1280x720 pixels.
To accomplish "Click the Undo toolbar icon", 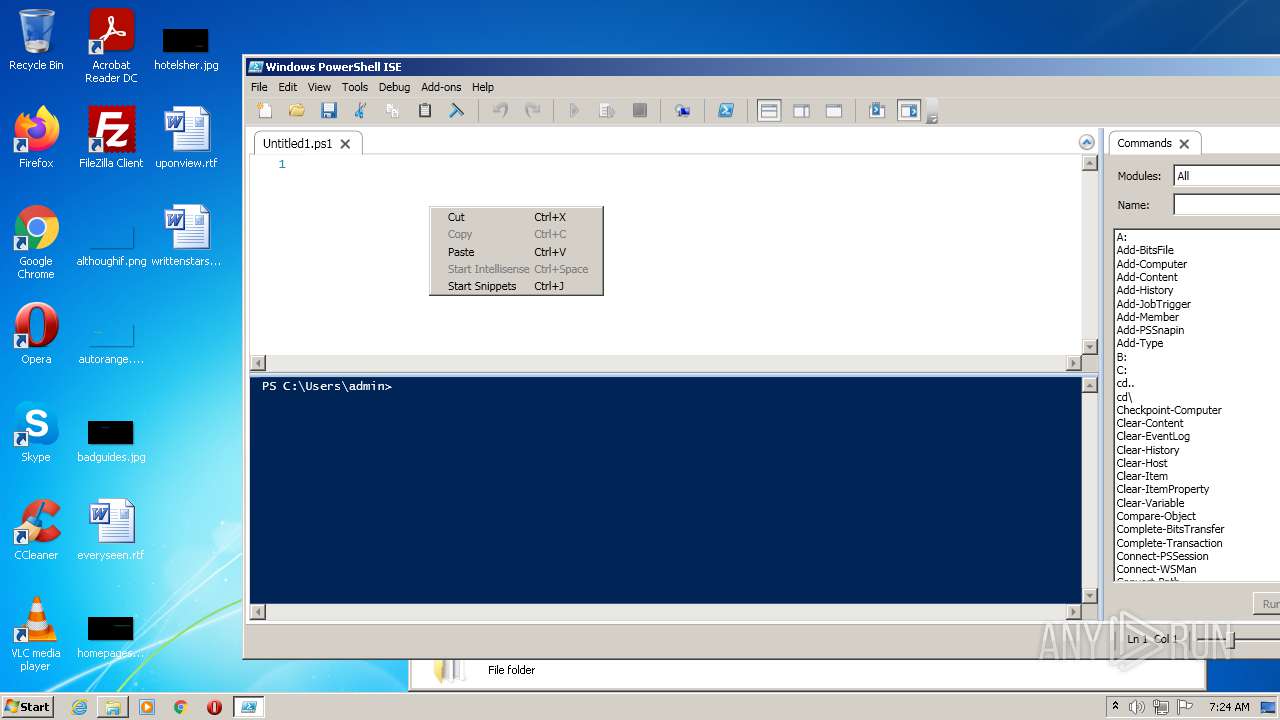I will point(500,111).
